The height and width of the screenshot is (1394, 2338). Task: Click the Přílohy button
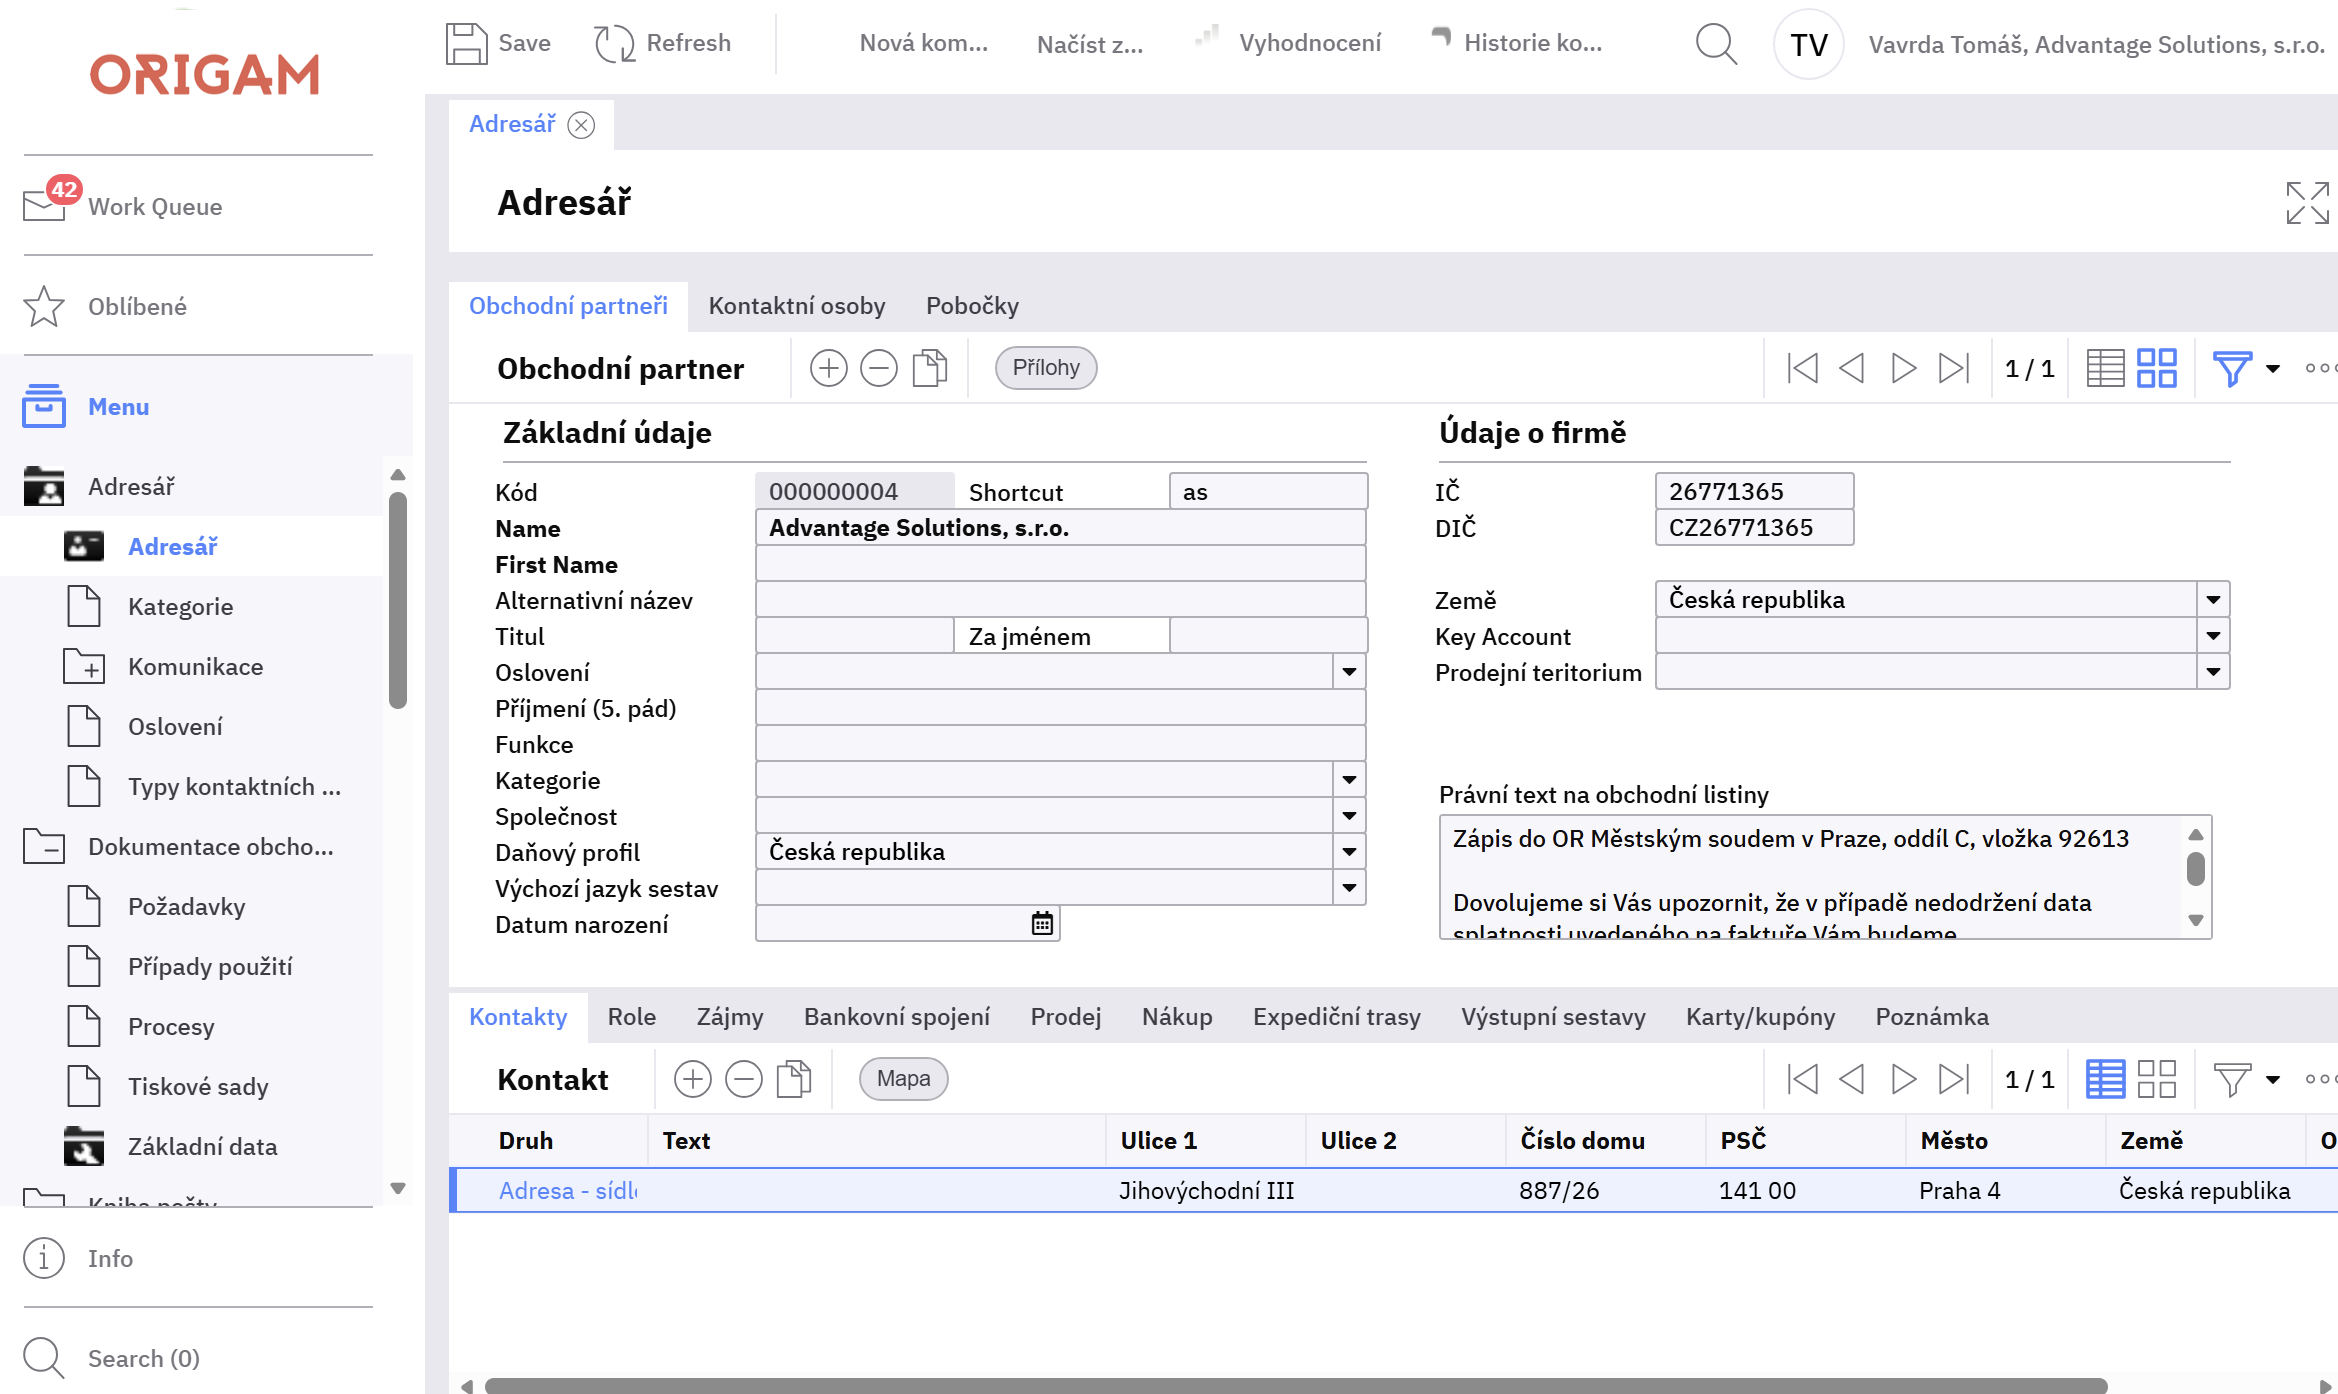(1045, 368)
